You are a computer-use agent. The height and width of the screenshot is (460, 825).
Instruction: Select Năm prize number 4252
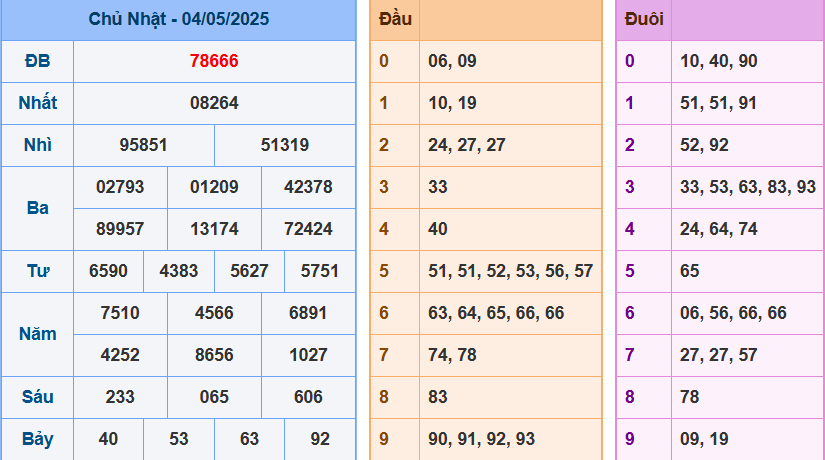[x=120, y=355]
